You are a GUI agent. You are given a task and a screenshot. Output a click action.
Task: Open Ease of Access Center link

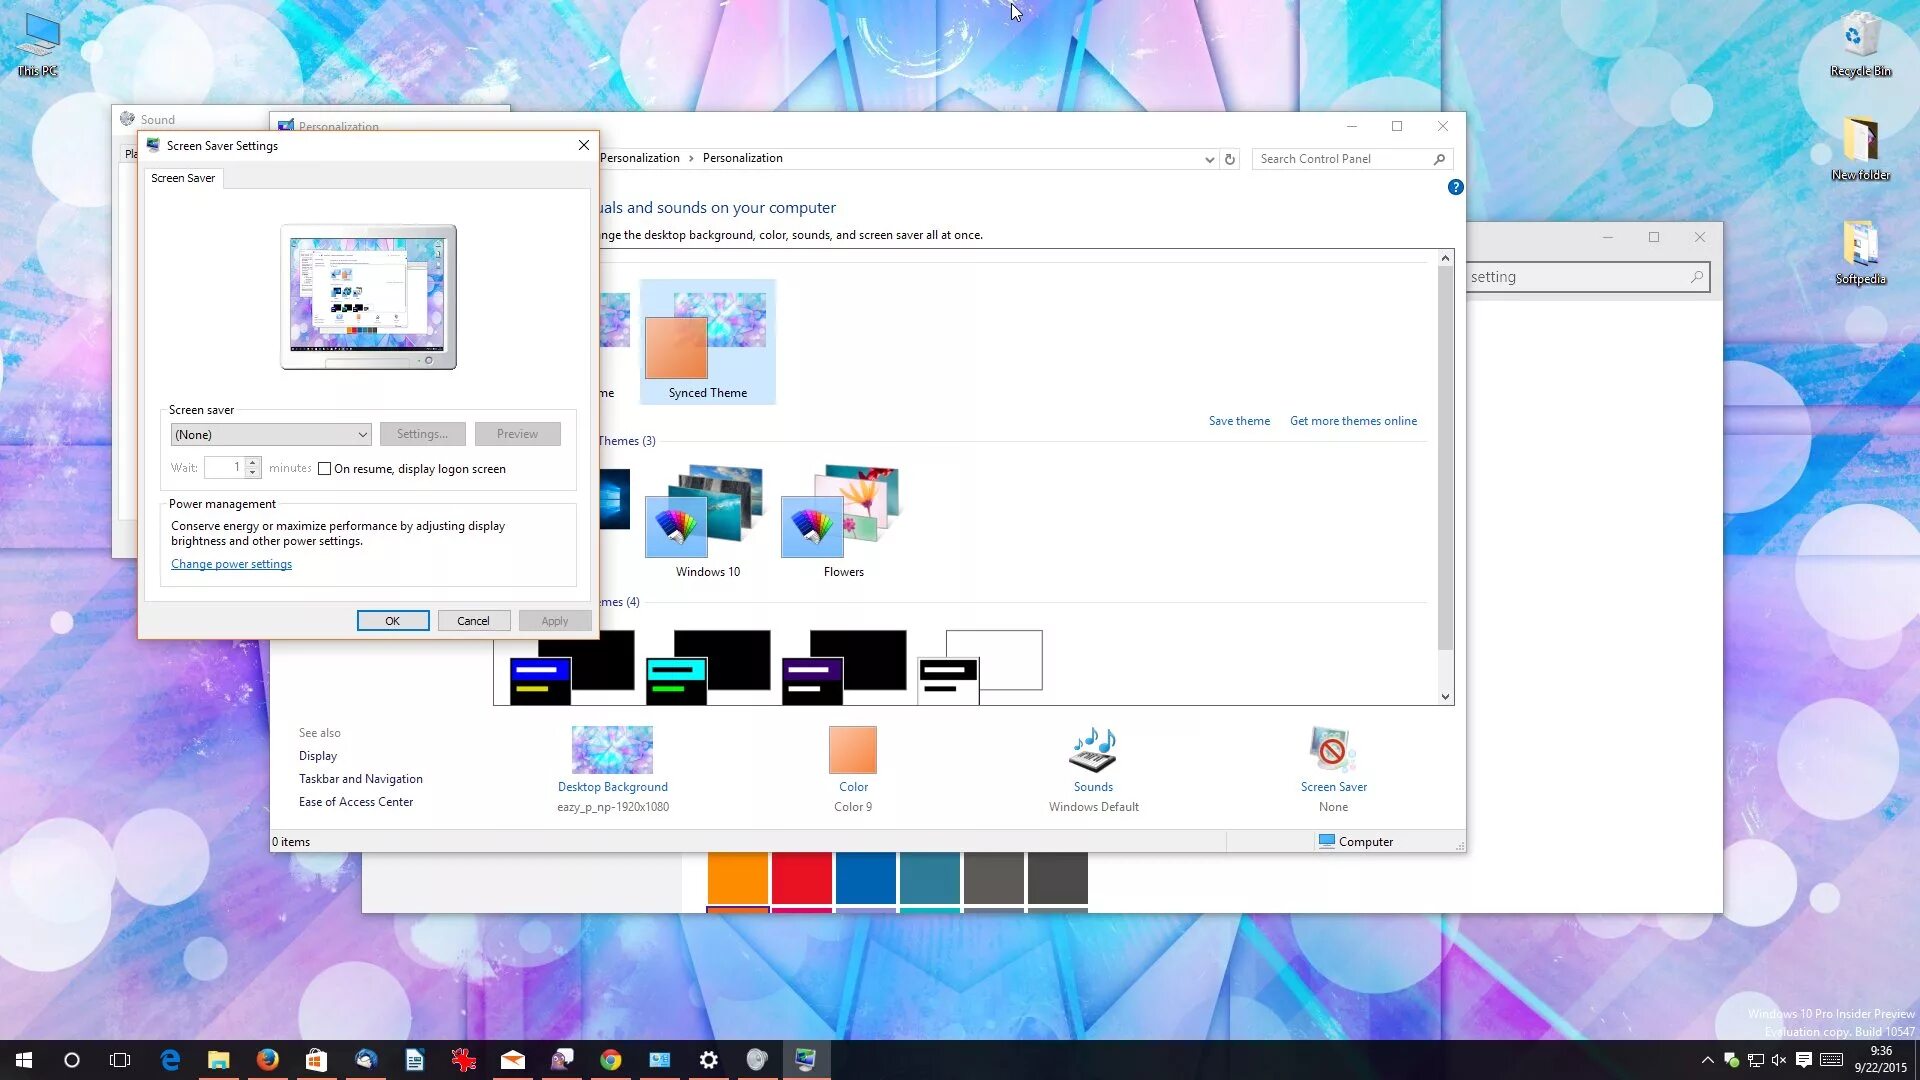356,802
